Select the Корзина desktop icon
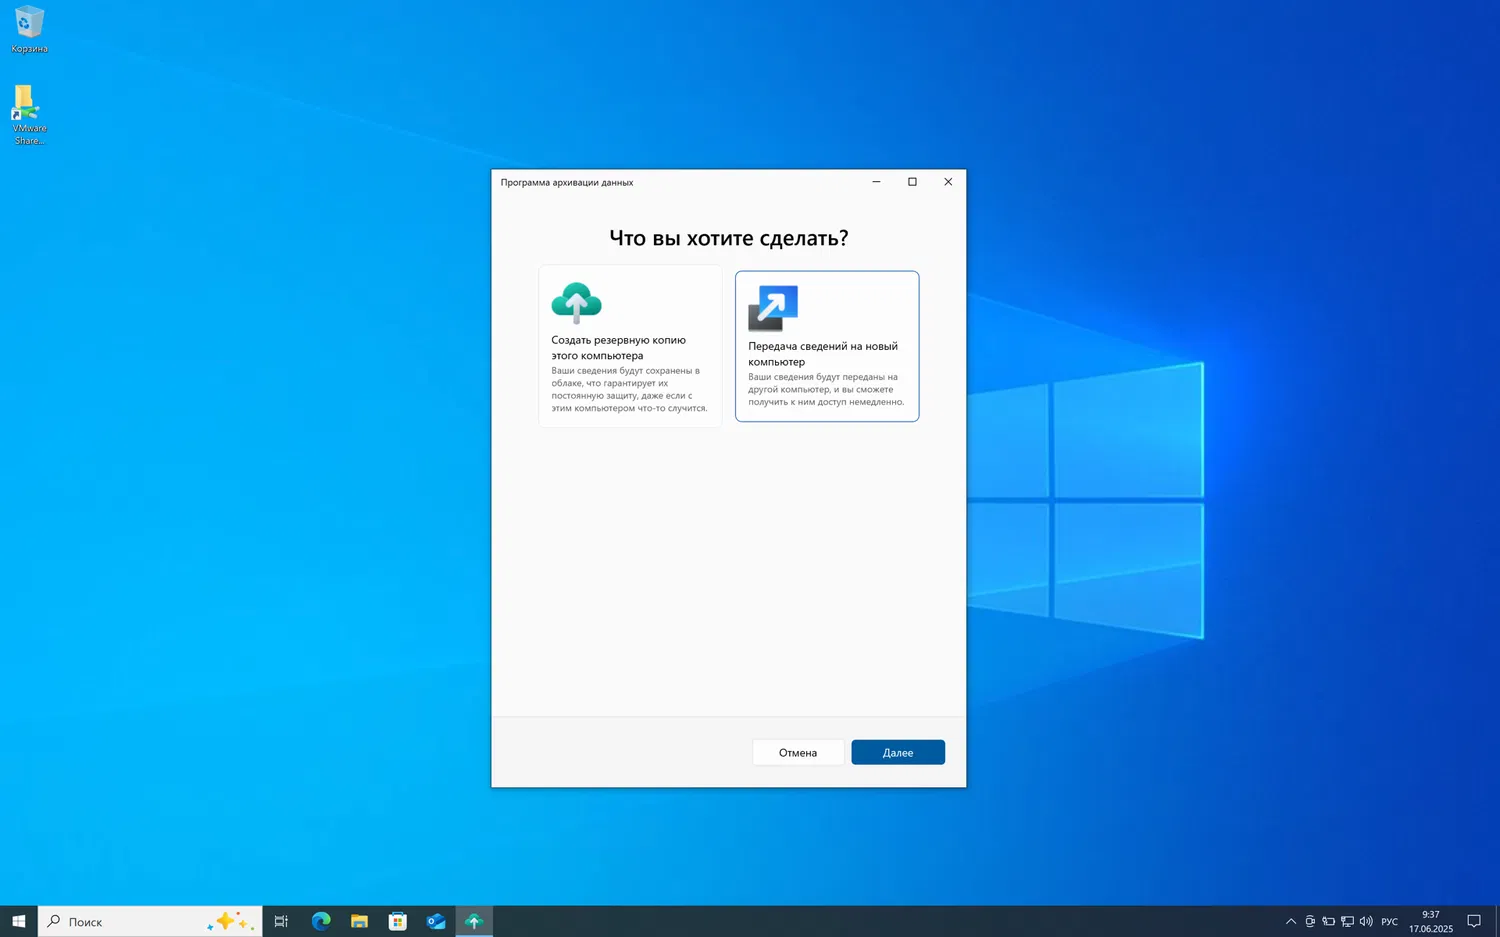The image size is (1500, 937). coord(29,29)
